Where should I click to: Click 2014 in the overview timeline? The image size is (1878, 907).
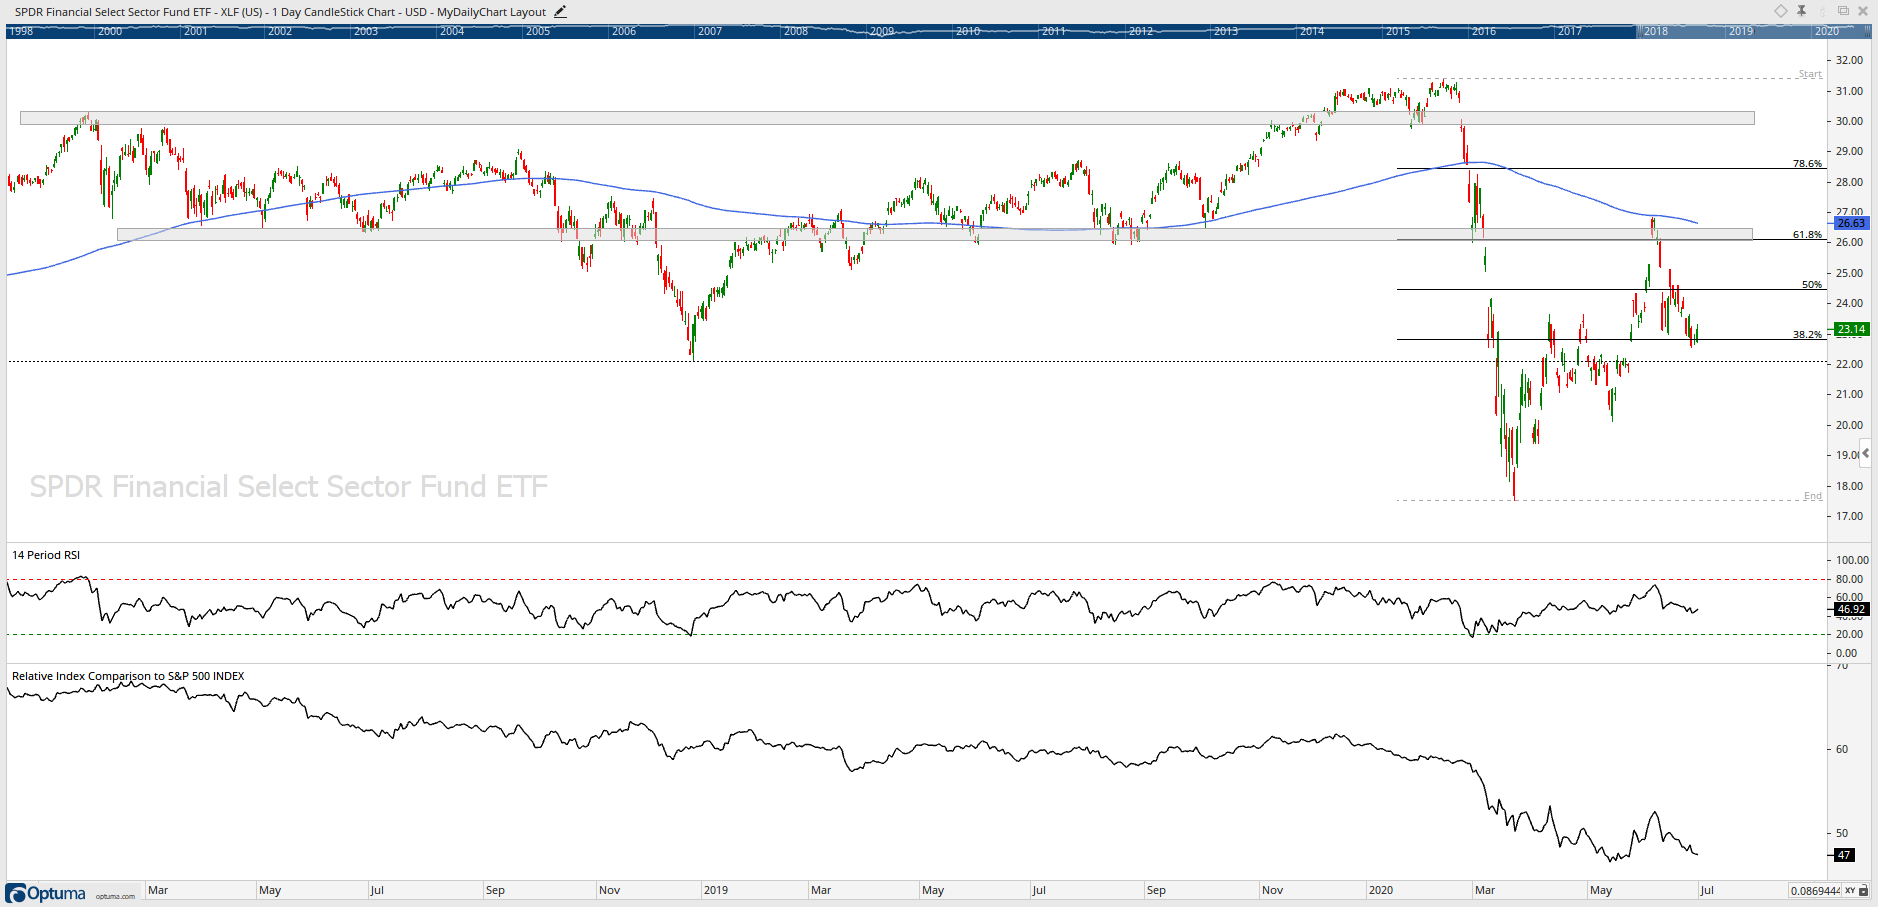coord(1312,31)
